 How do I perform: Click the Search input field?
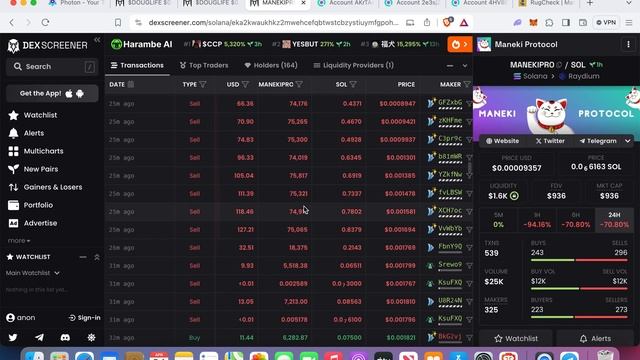52,67
